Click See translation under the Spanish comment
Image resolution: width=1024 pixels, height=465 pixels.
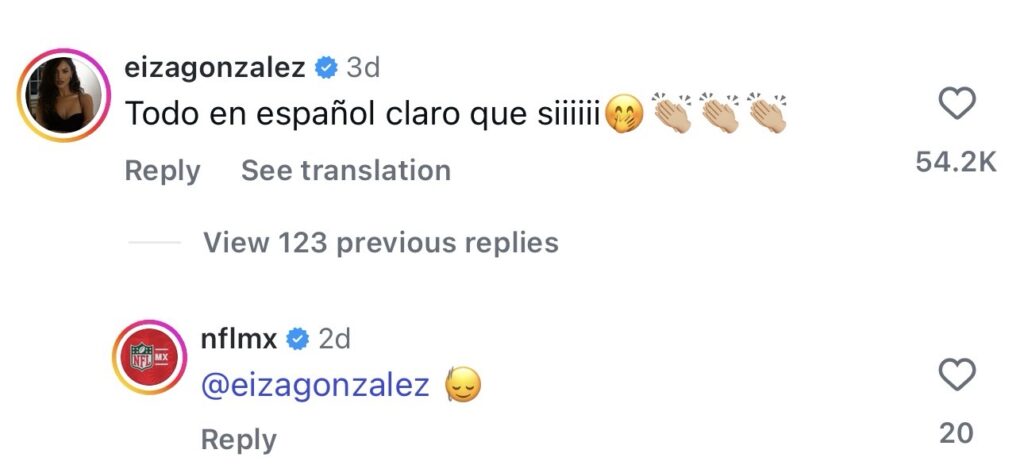pyautogui.click(x=345, y=171)
